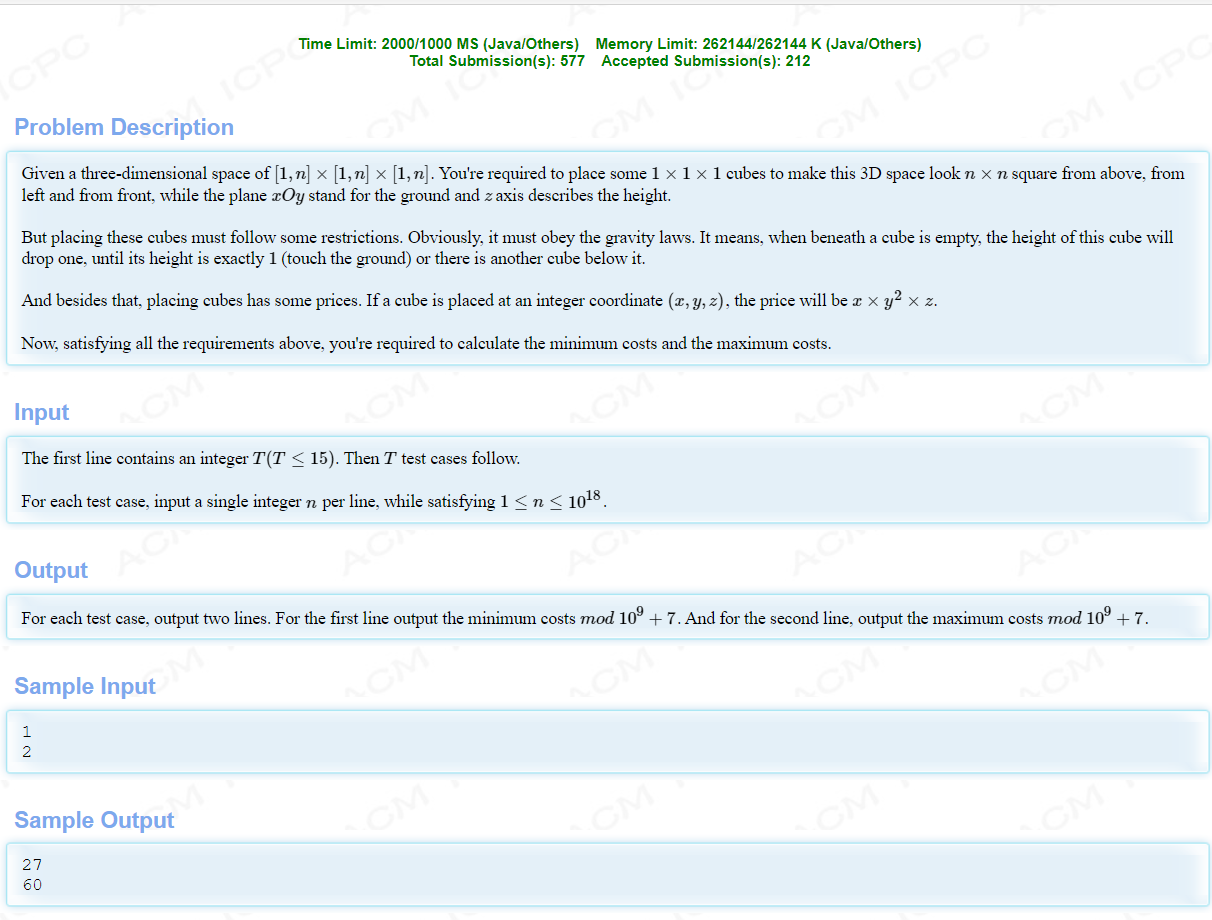Click the Sample Output heading

click(x=94, y=820)
